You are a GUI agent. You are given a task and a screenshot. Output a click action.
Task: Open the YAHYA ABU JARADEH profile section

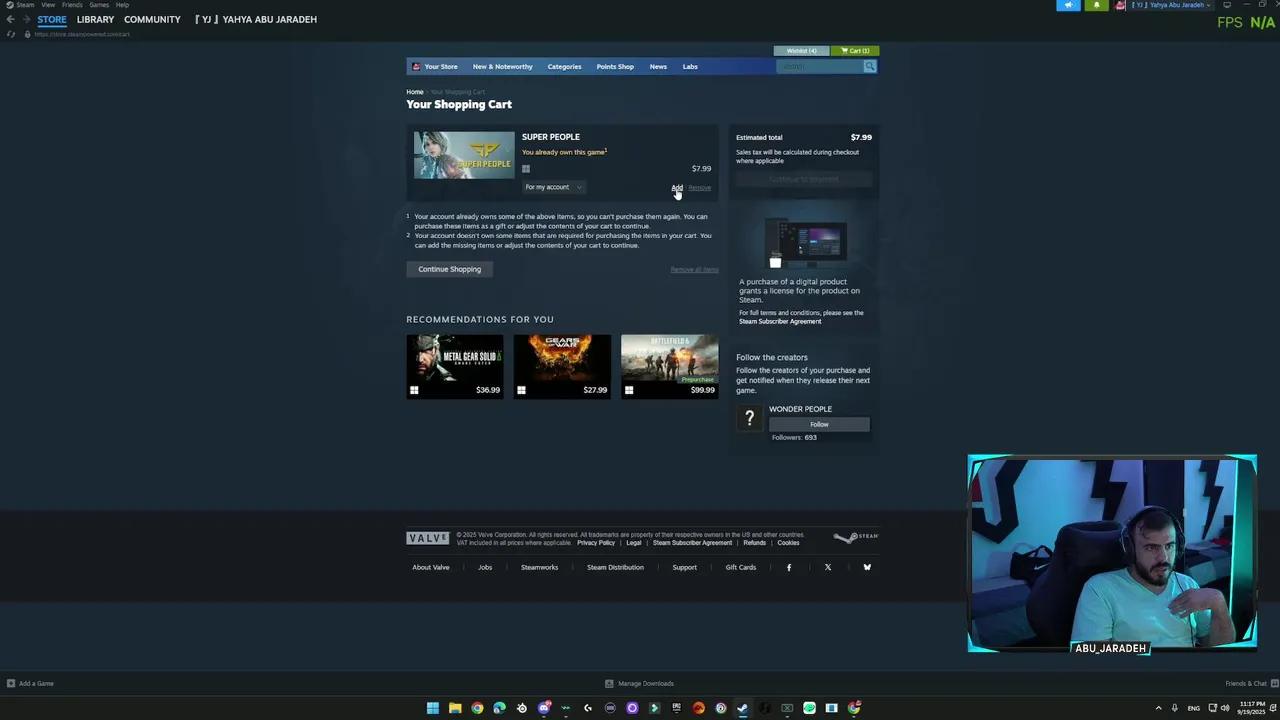(x=256, y=19)
